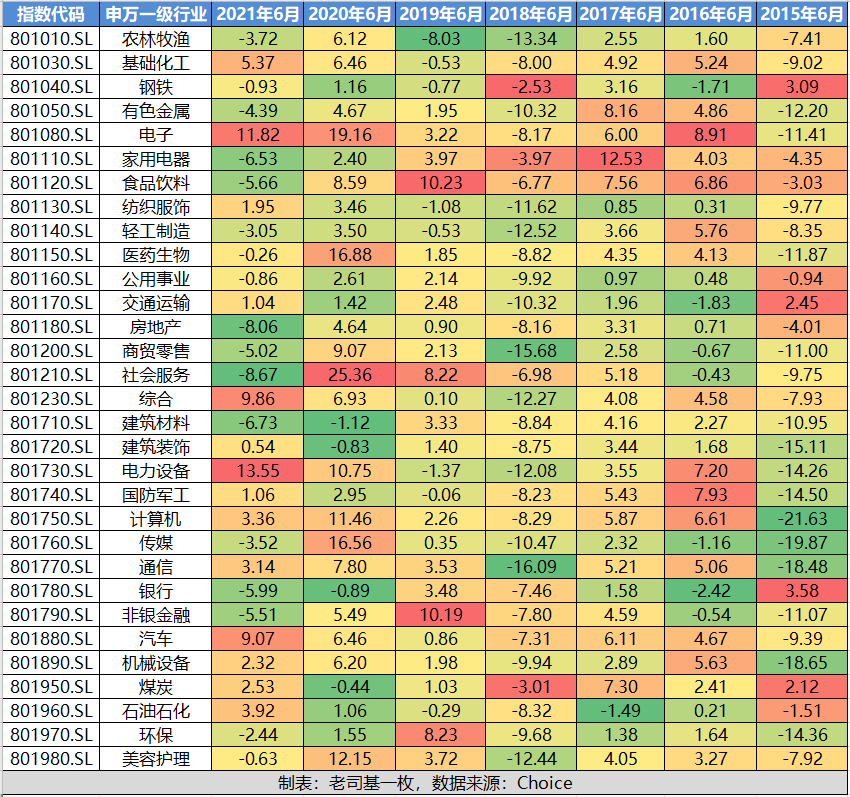This screenshot has width=850, height=797.
Task: Select the 通信 value -16.09
Action: pos(531,567)
